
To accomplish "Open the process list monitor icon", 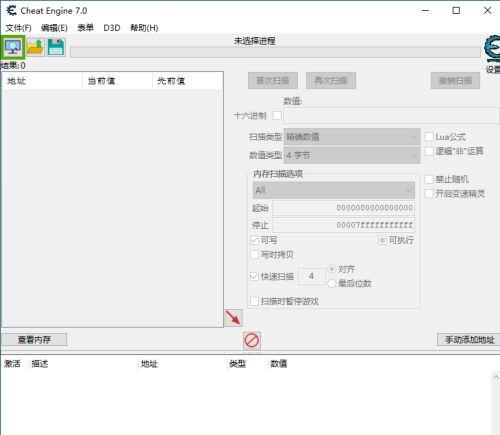I will (13, 47).
